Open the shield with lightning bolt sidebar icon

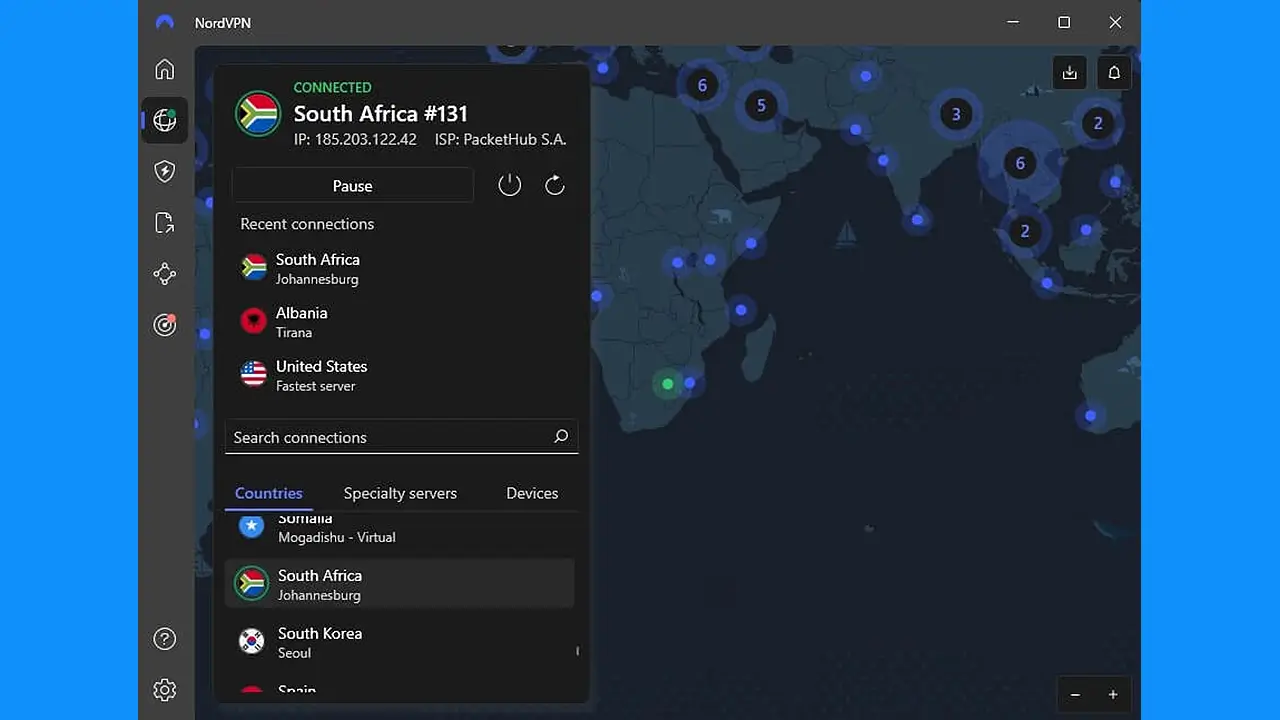pyautogui.click(x=165, y=172)
